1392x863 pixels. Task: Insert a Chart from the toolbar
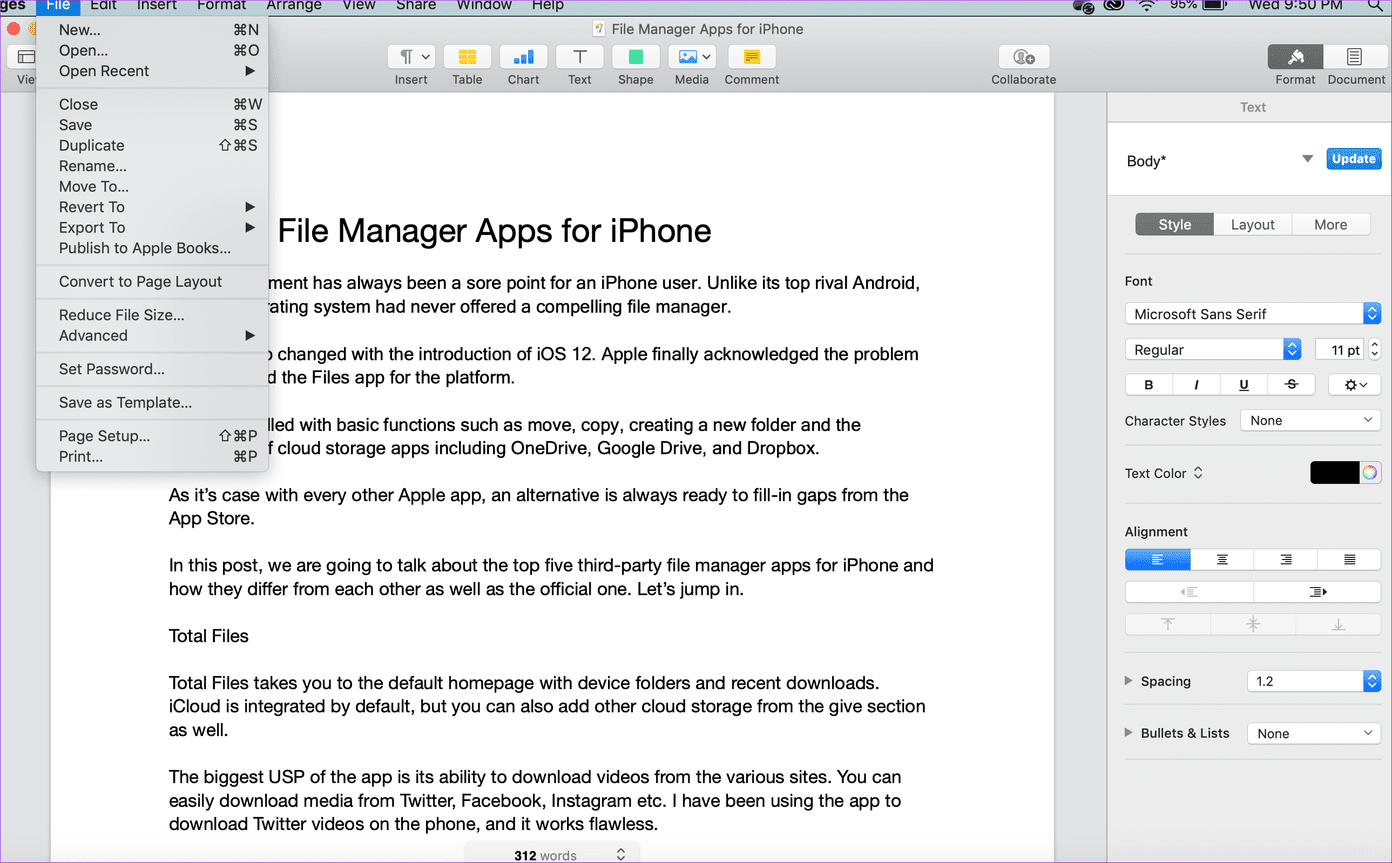pyautogui.click(x=523, y=57)
